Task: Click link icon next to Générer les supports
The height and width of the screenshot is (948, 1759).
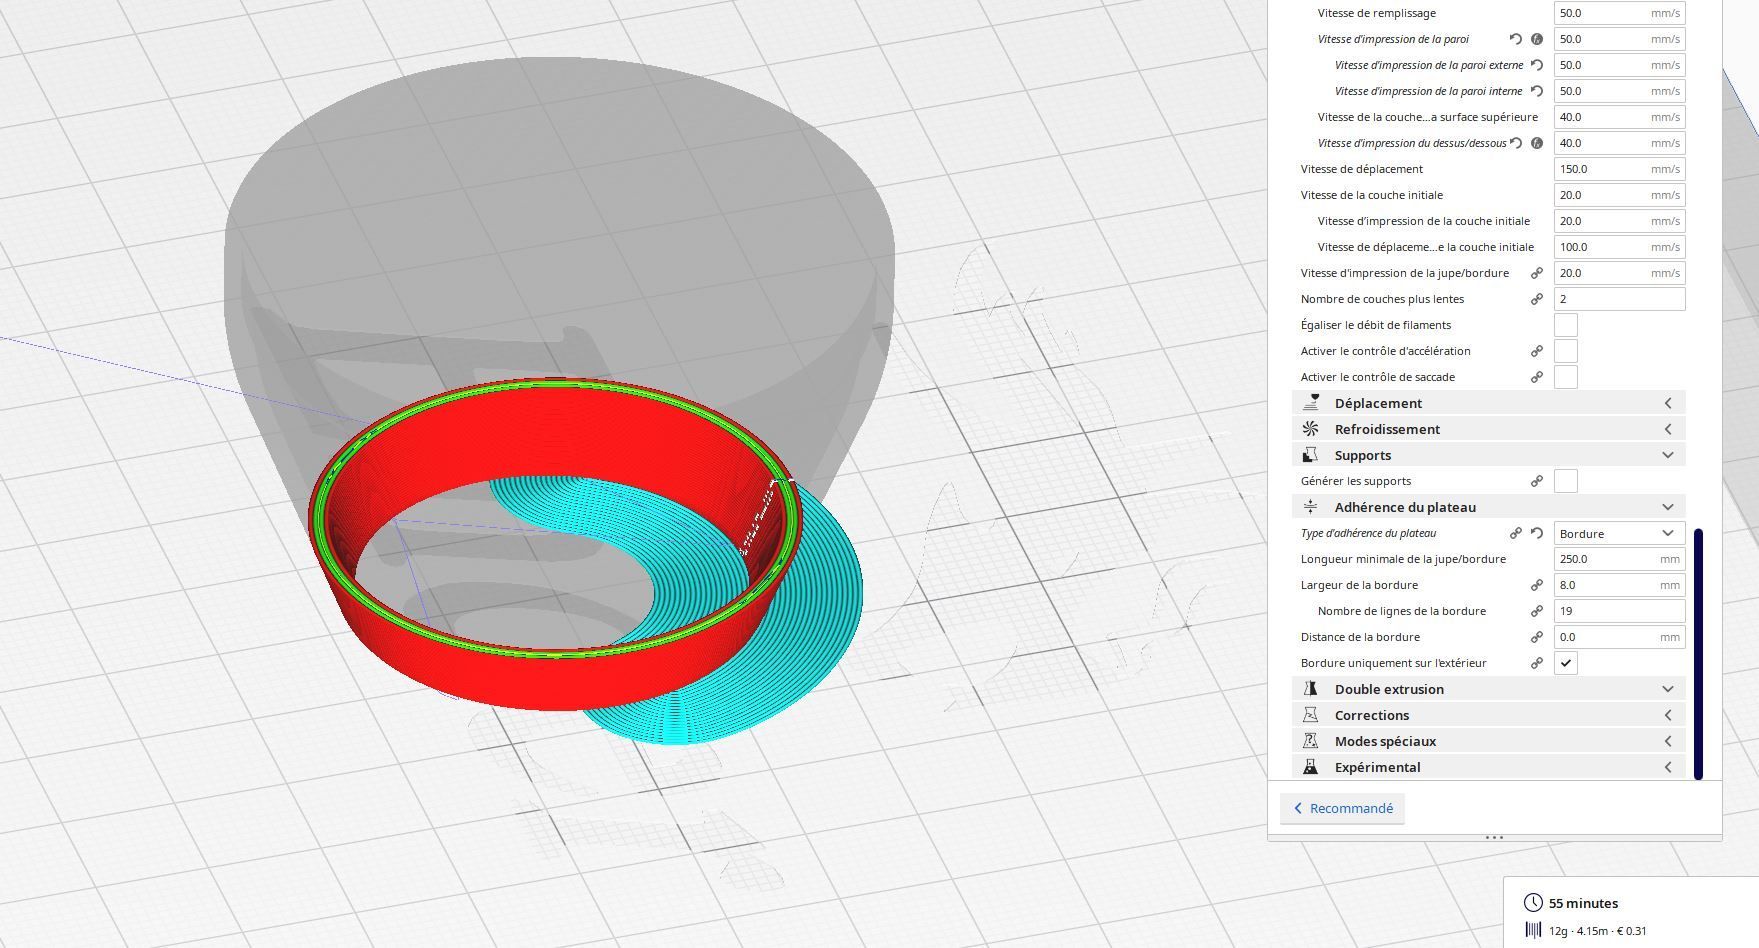Action: 1537,481
